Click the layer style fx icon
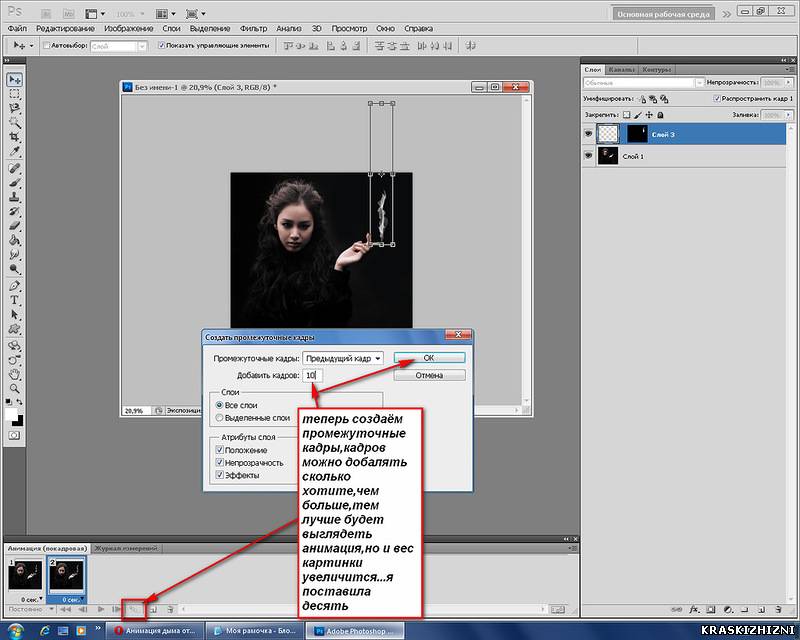Screen dimensions: 800x640 tap(694, 609)
